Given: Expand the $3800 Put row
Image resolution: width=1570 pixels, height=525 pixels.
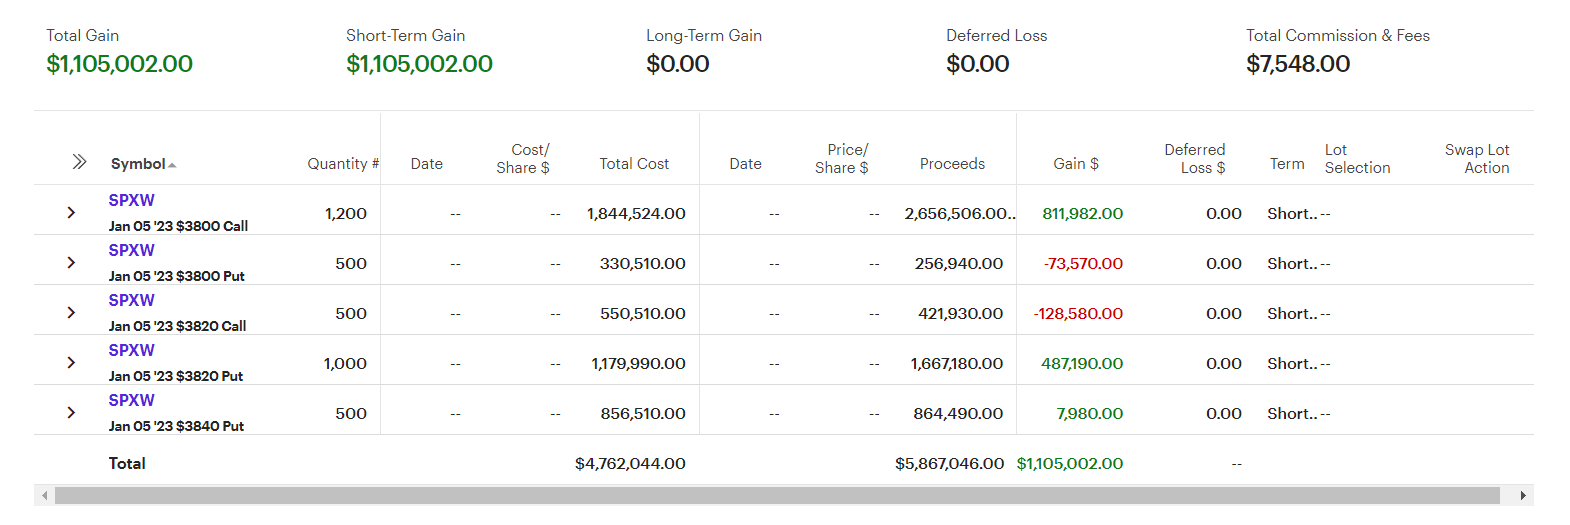Looking at the screenshot, I should pos(71,263).
